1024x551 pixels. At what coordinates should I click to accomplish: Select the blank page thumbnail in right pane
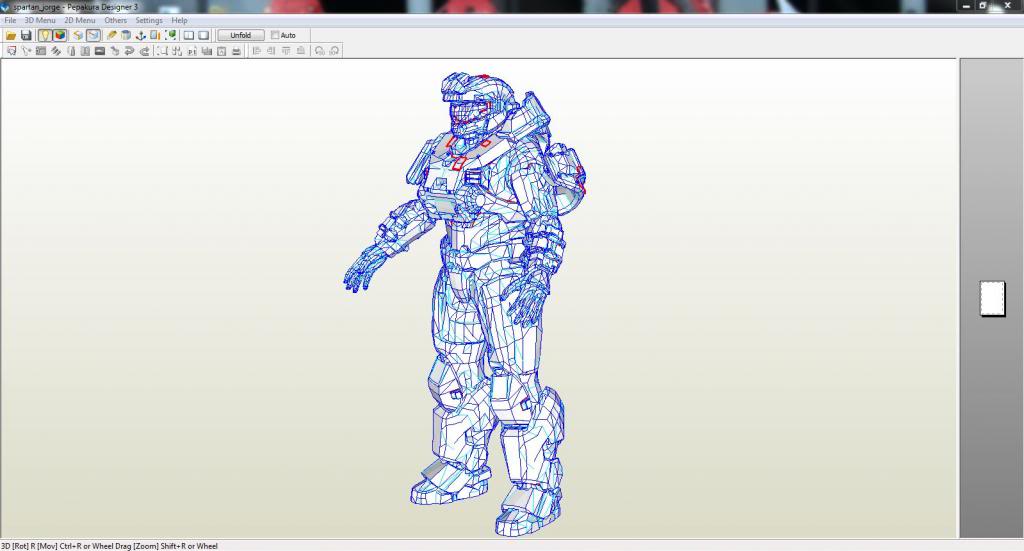coord(993,299)
